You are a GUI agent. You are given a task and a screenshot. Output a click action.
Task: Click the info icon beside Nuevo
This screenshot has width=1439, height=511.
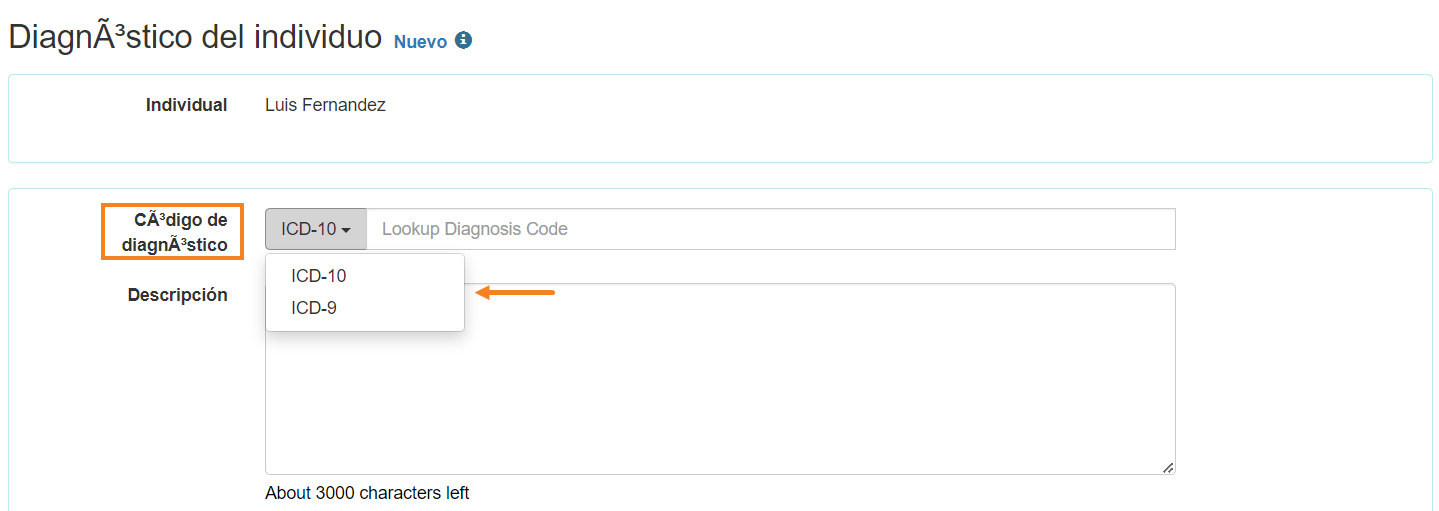[x=463, y=41]
